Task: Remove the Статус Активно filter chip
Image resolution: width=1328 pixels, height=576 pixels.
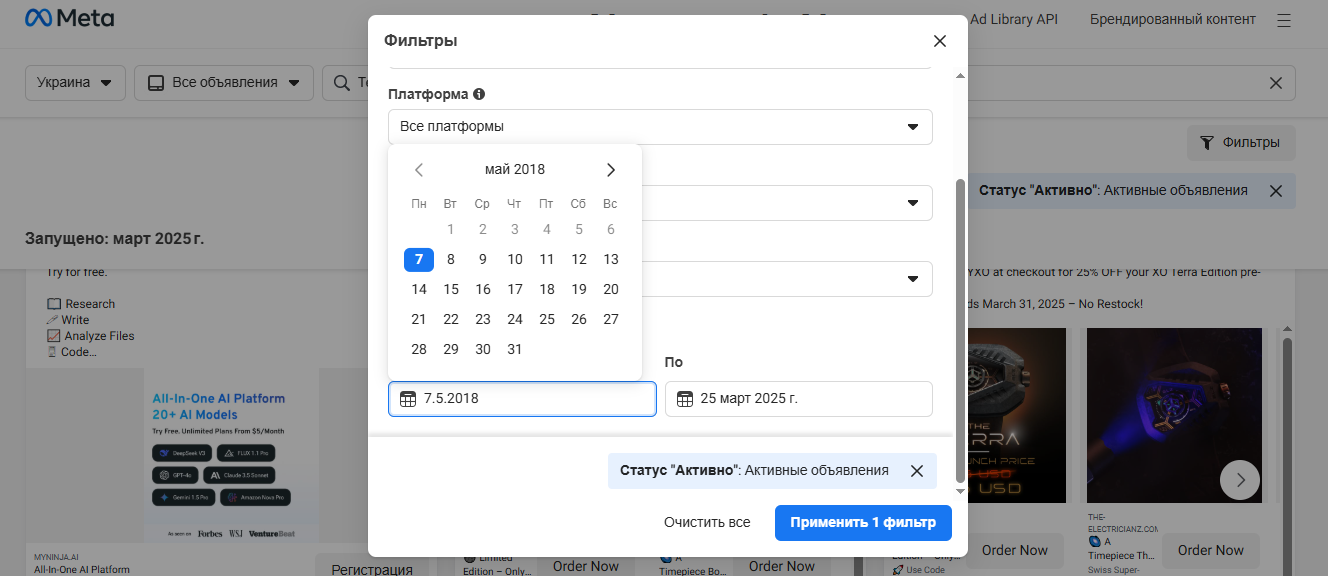Action: [x=917, y=470]
